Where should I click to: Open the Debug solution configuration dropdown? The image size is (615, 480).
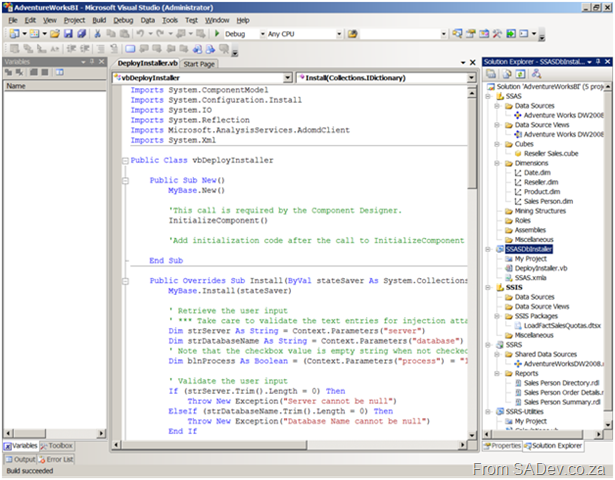click(x=262, y=34)
